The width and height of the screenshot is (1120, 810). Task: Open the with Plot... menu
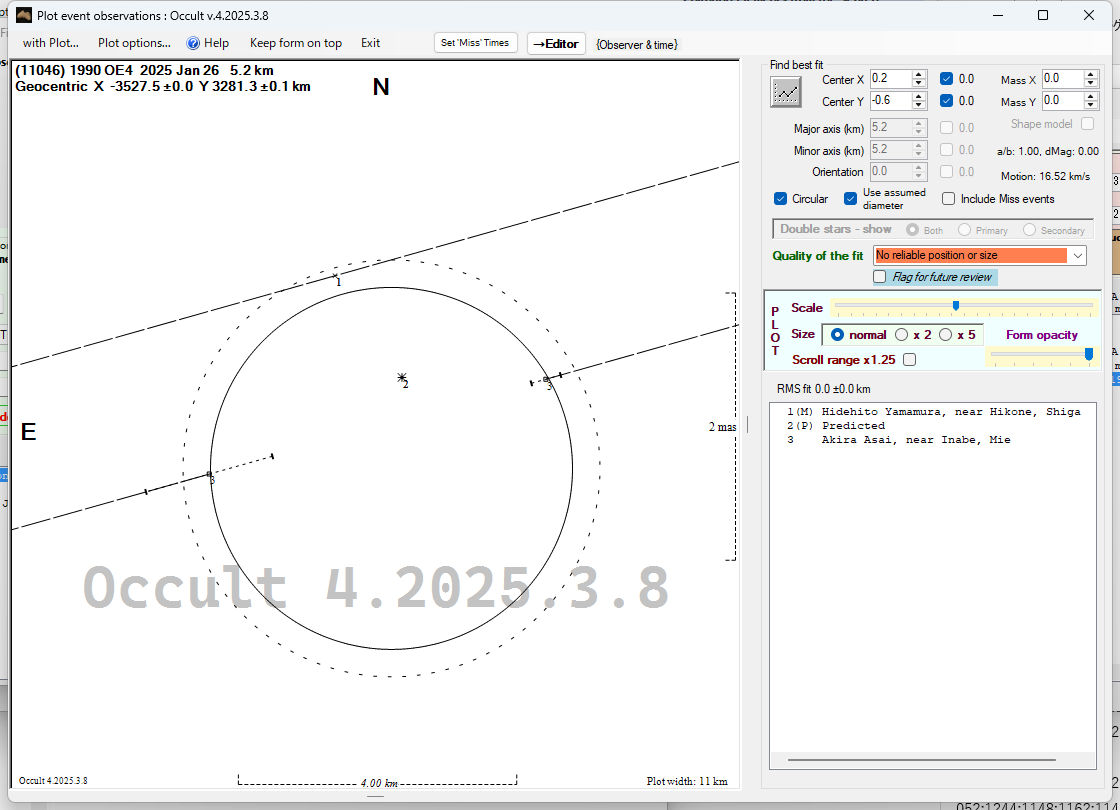click(50, 43)
